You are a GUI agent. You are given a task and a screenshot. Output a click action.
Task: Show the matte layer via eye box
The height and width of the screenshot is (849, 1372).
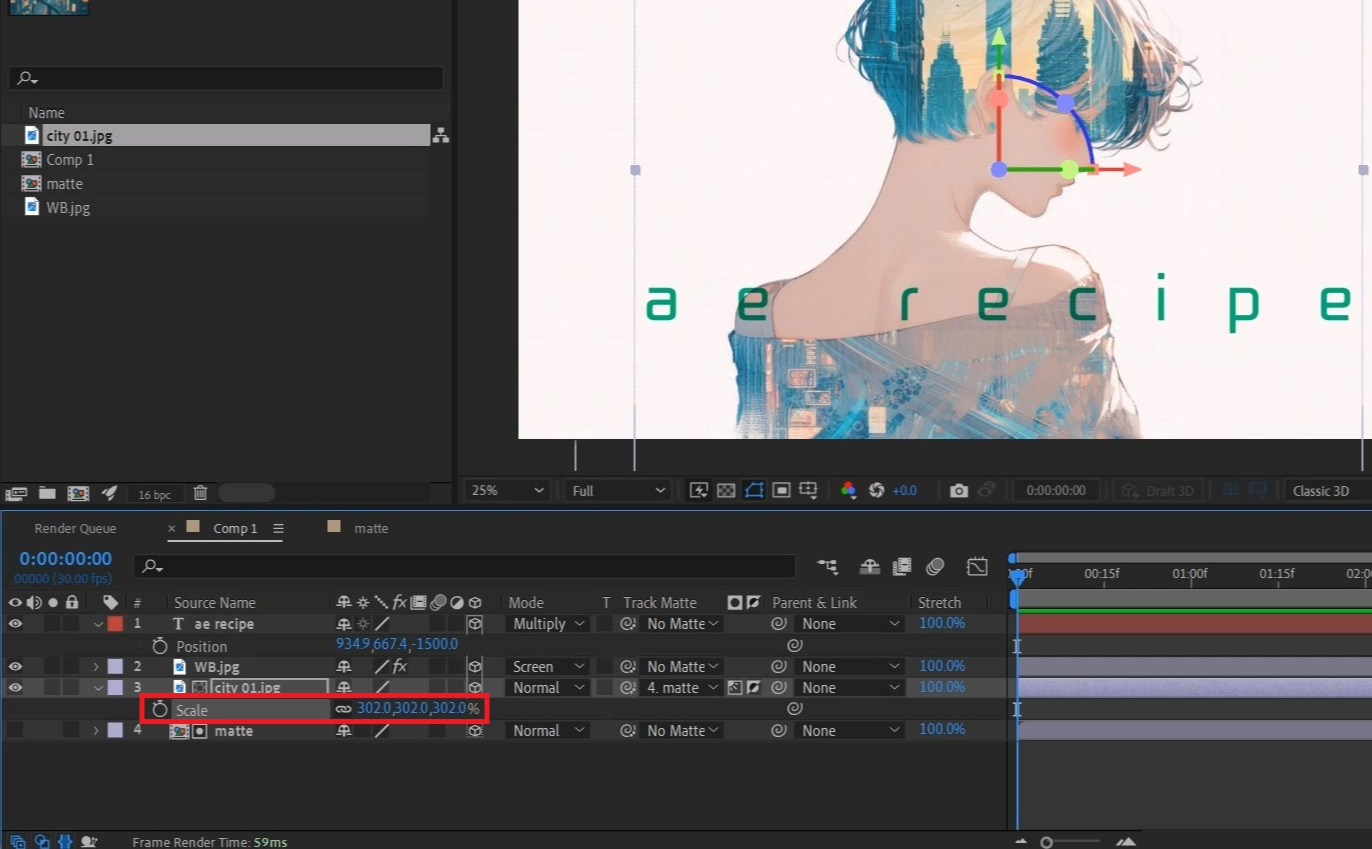click(15, 731)
